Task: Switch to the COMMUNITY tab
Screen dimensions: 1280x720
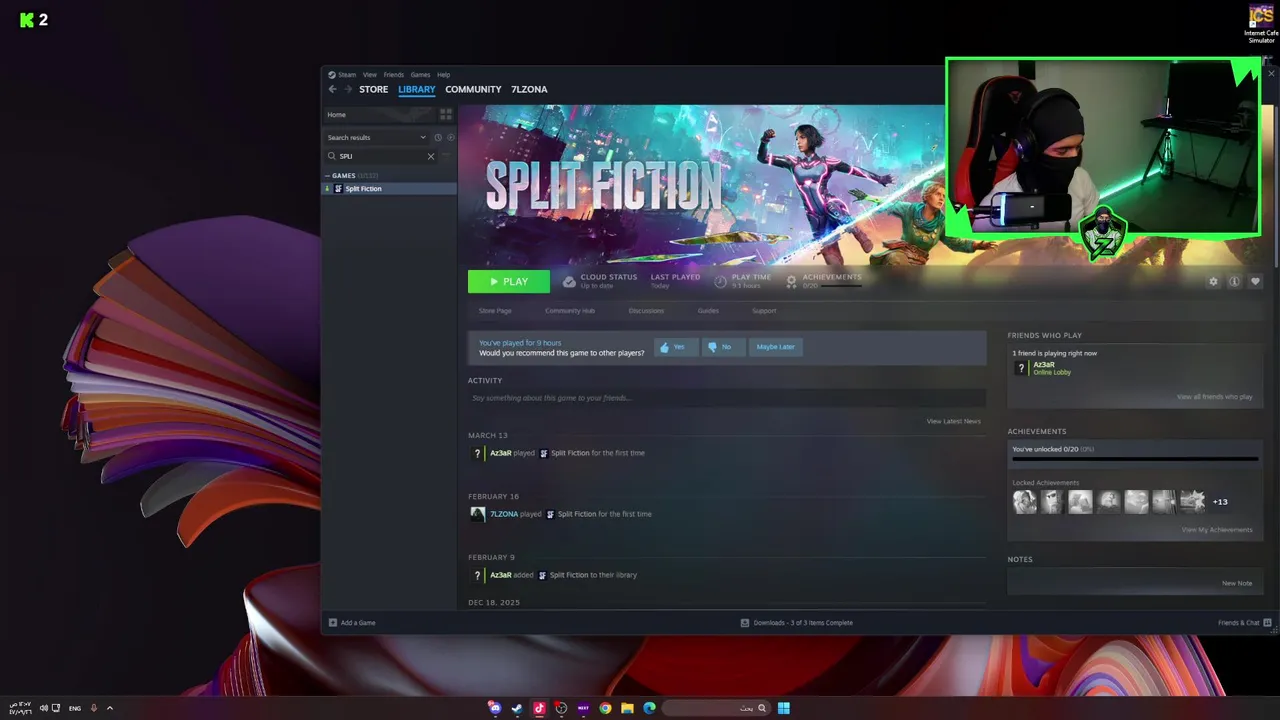Action: tap(473, 89)
